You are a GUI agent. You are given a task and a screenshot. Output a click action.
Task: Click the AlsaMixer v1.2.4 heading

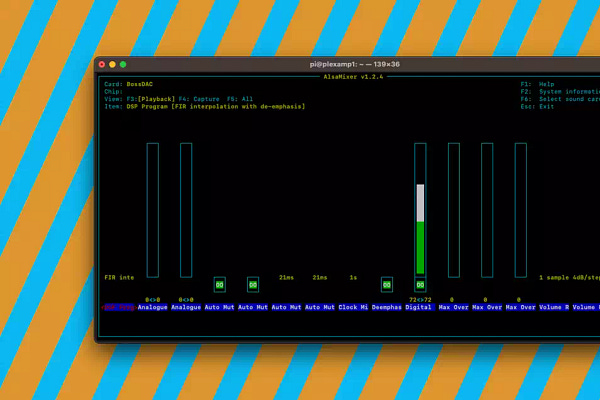pos(353,77)
